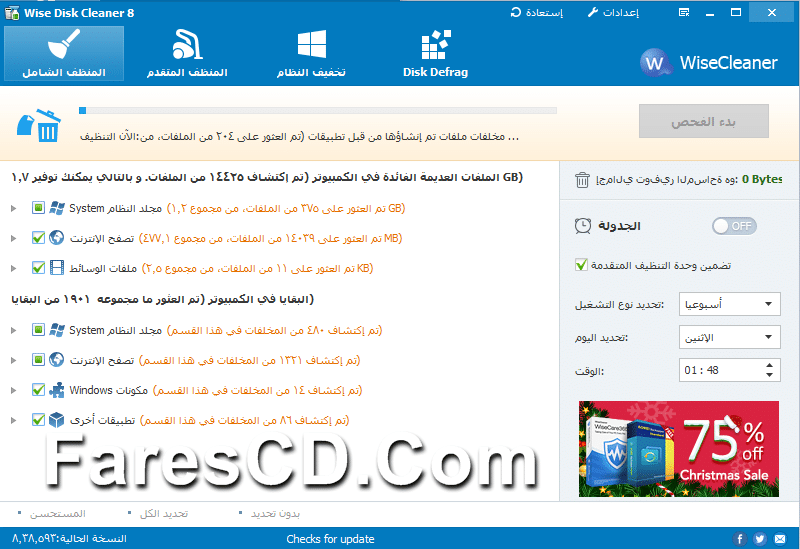The width and height of the screenshot is (800, 549).
Task: Open the إعدادات (Settings) menu
Action: [x=613, y=12]
